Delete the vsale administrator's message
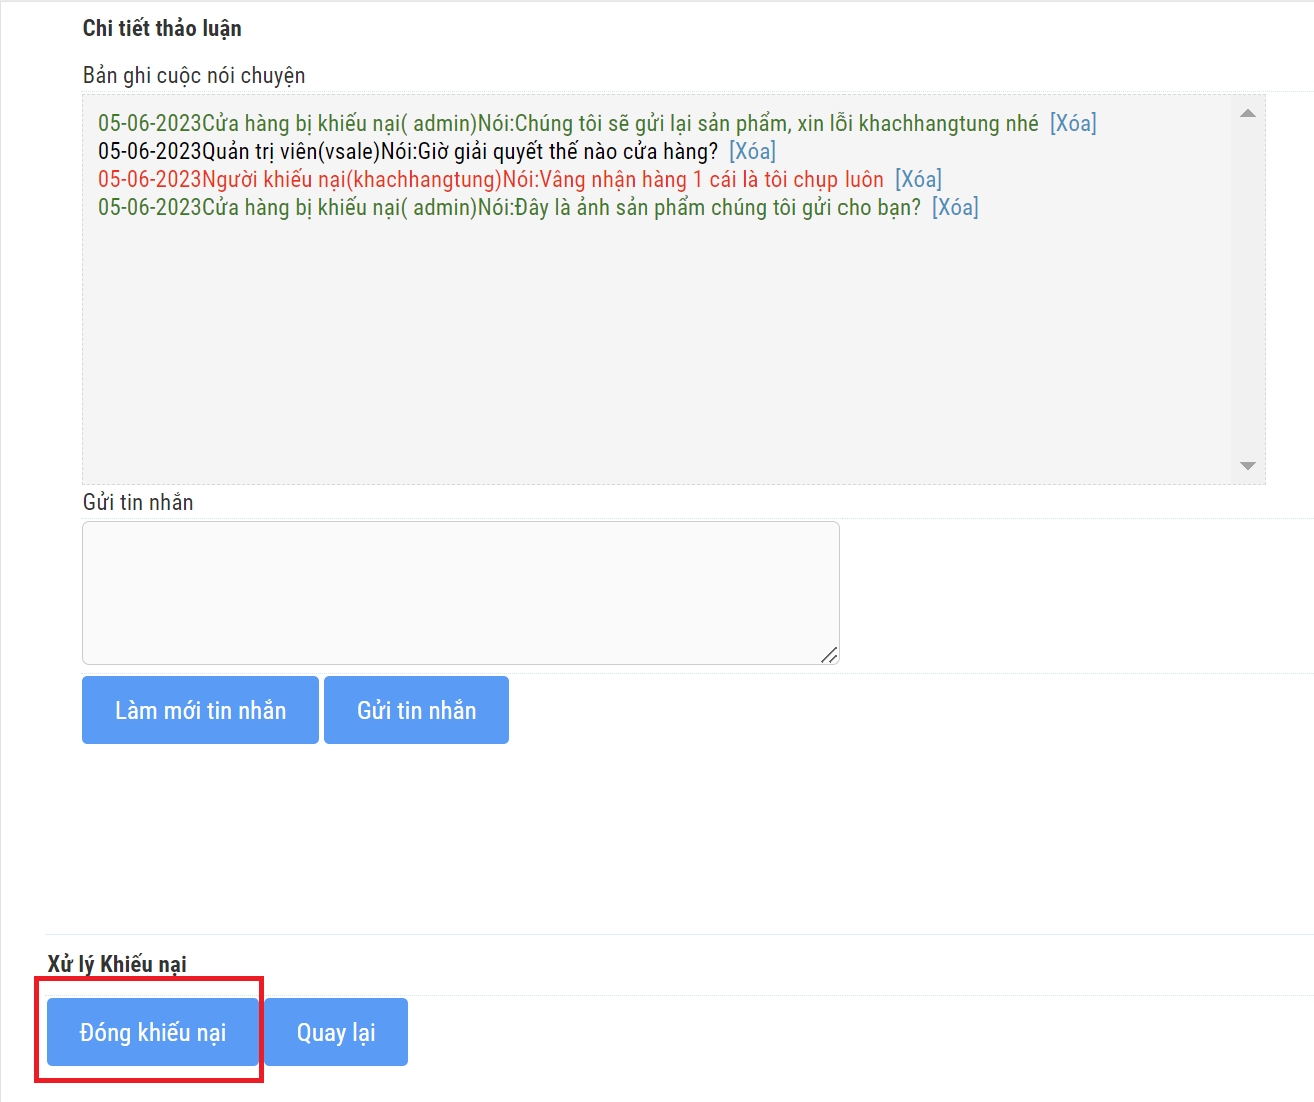 [x=752, y=152]
